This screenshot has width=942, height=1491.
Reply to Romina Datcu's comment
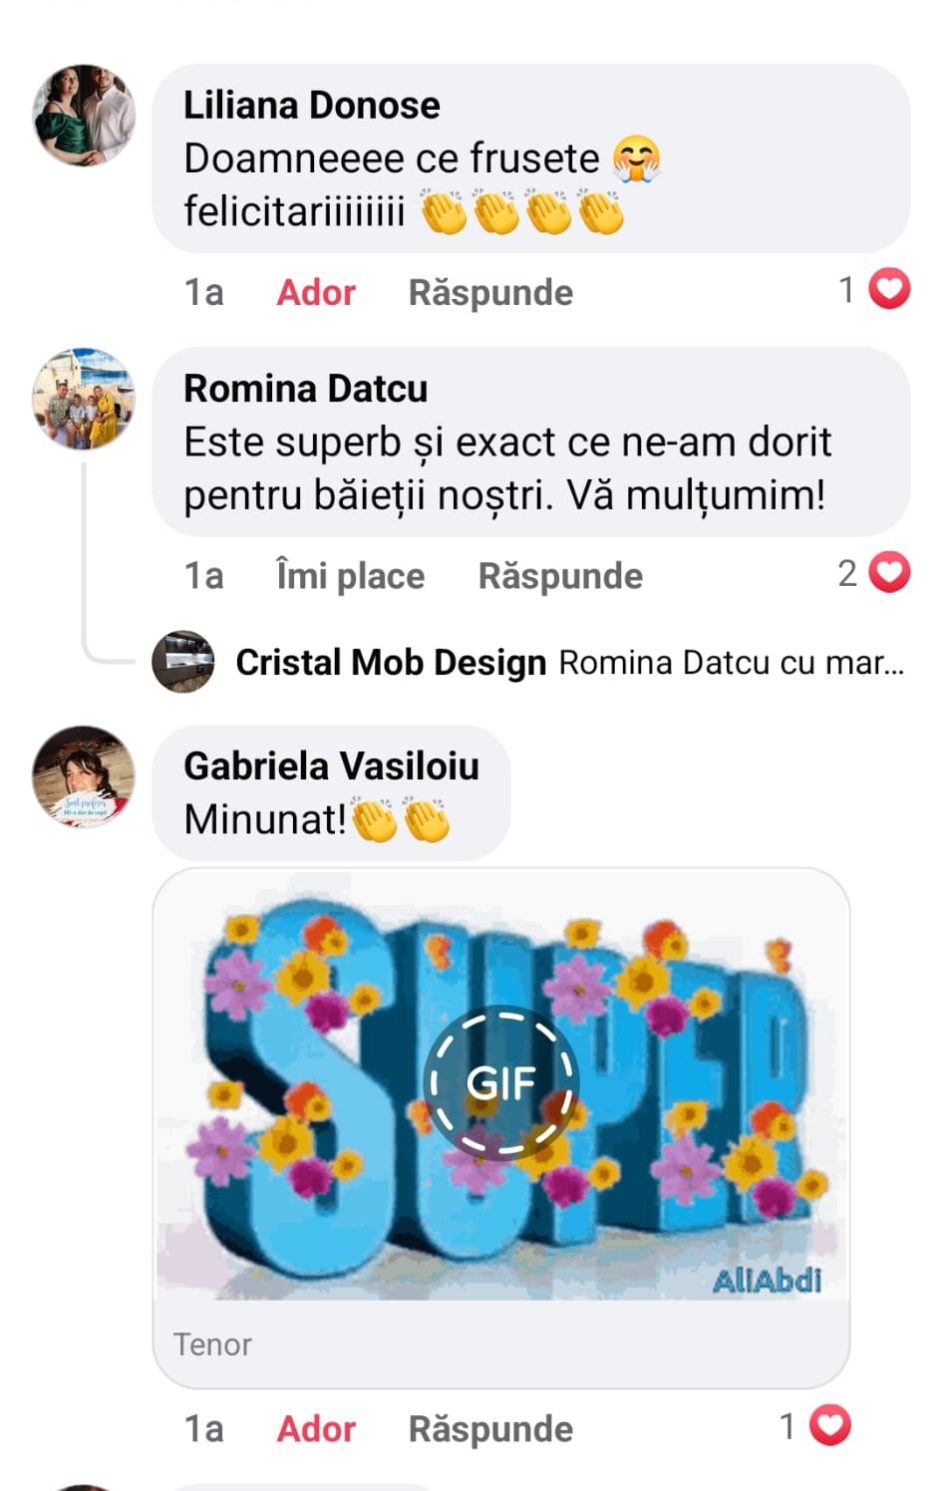pyautogui.click(x=560, y=576)
